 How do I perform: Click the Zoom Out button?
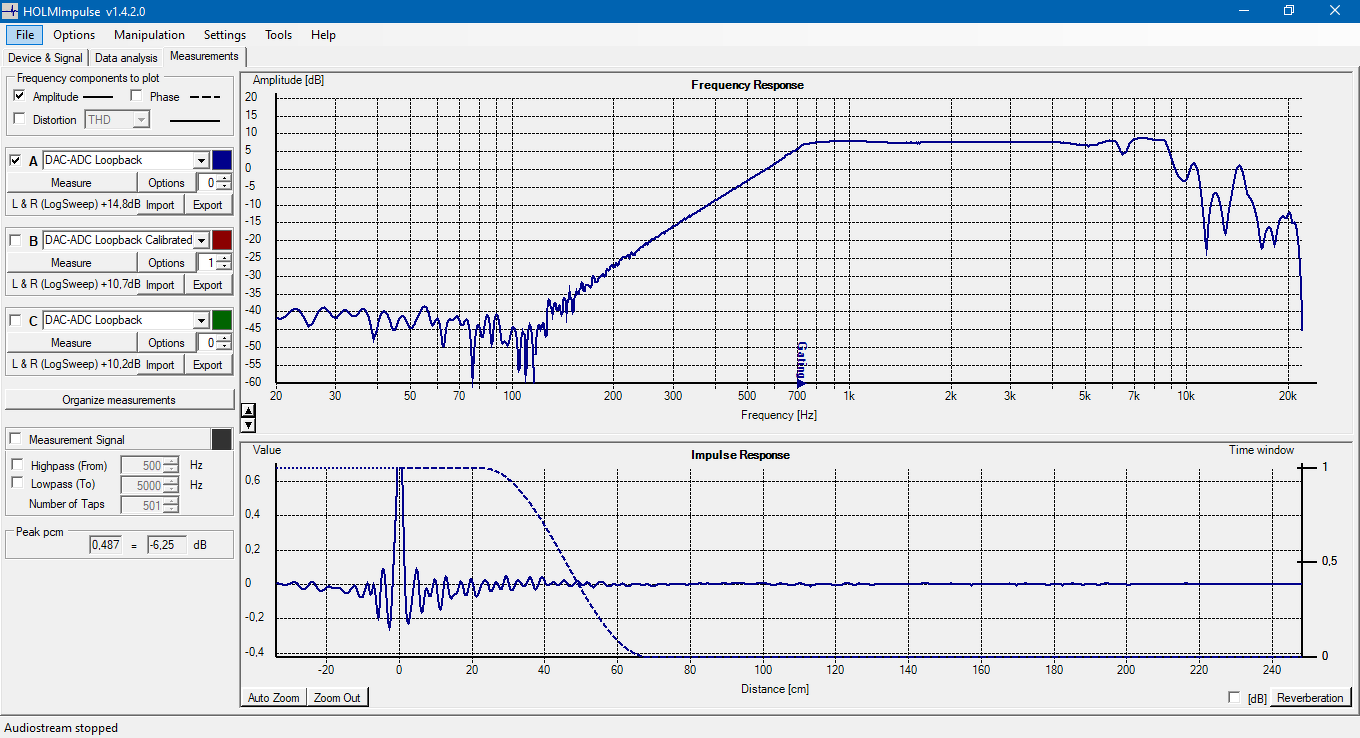tap(338, 697)
